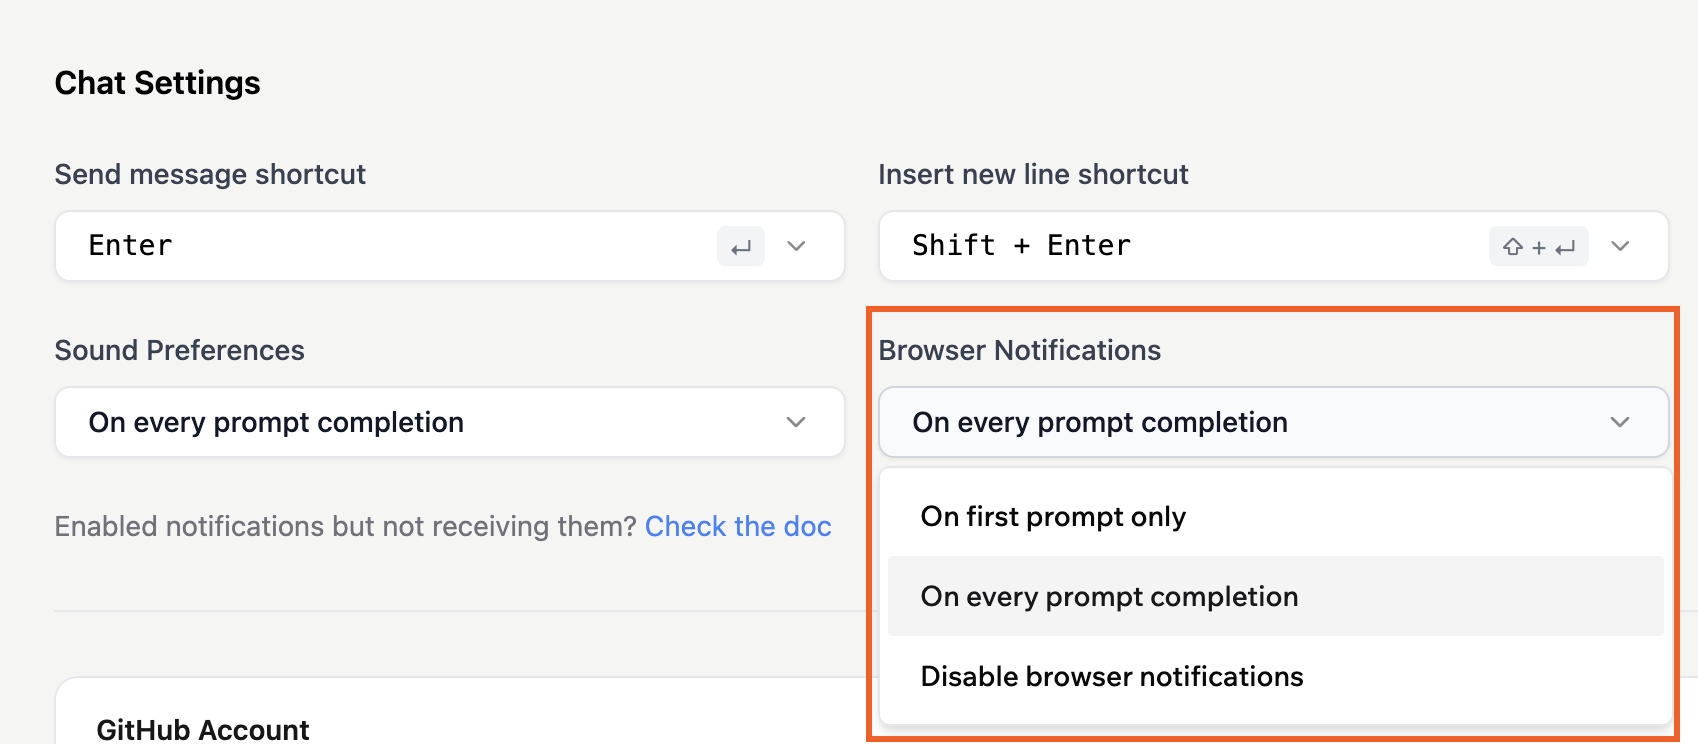Select On first prompt only notification option

pos(1053,516)
